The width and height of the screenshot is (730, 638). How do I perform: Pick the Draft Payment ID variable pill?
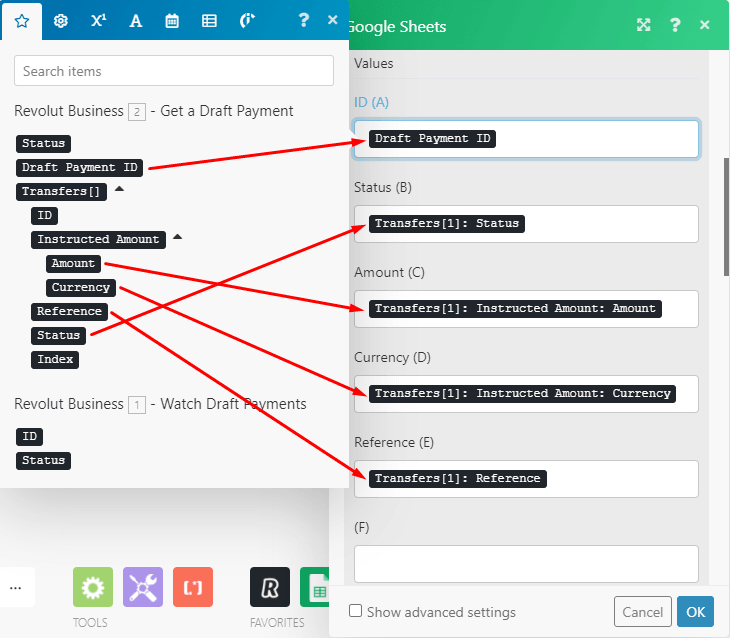(x=79, y=167)
